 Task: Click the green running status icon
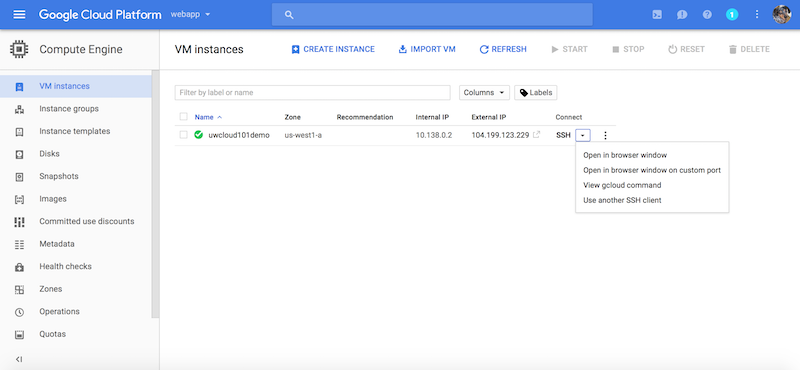point(198,135)
